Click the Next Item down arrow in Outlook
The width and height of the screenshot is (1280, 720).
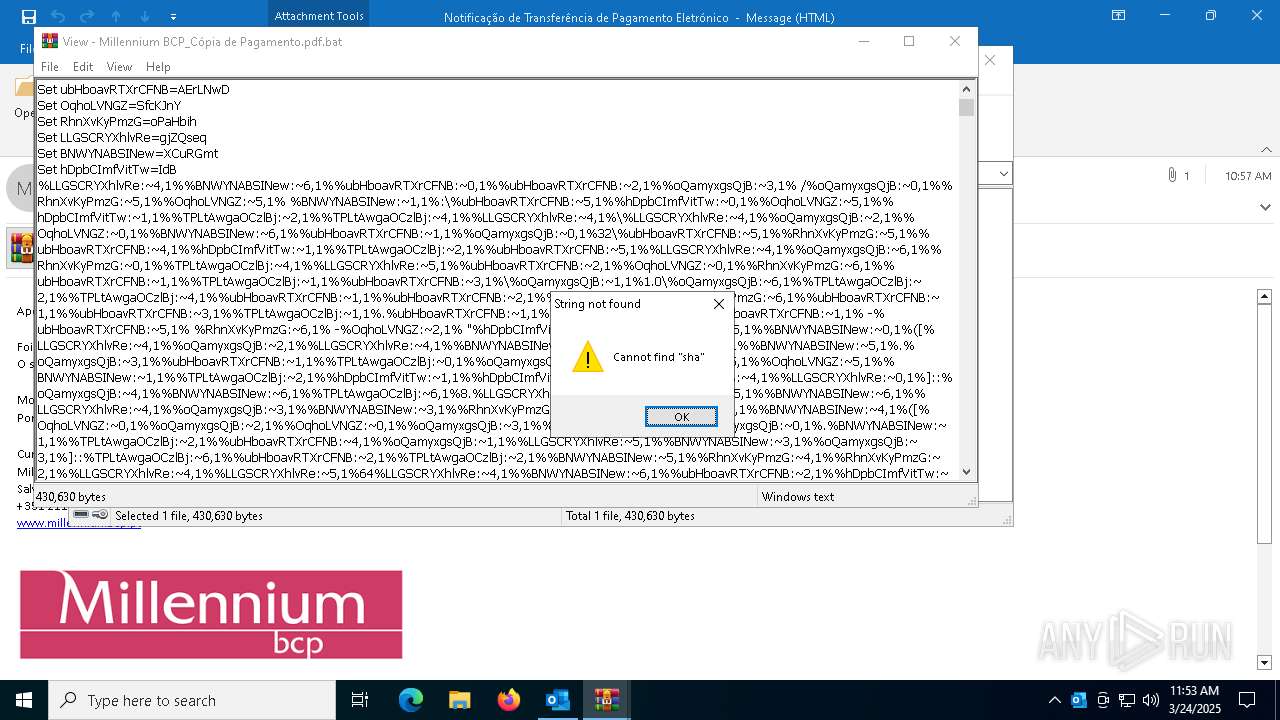[145, 16]
